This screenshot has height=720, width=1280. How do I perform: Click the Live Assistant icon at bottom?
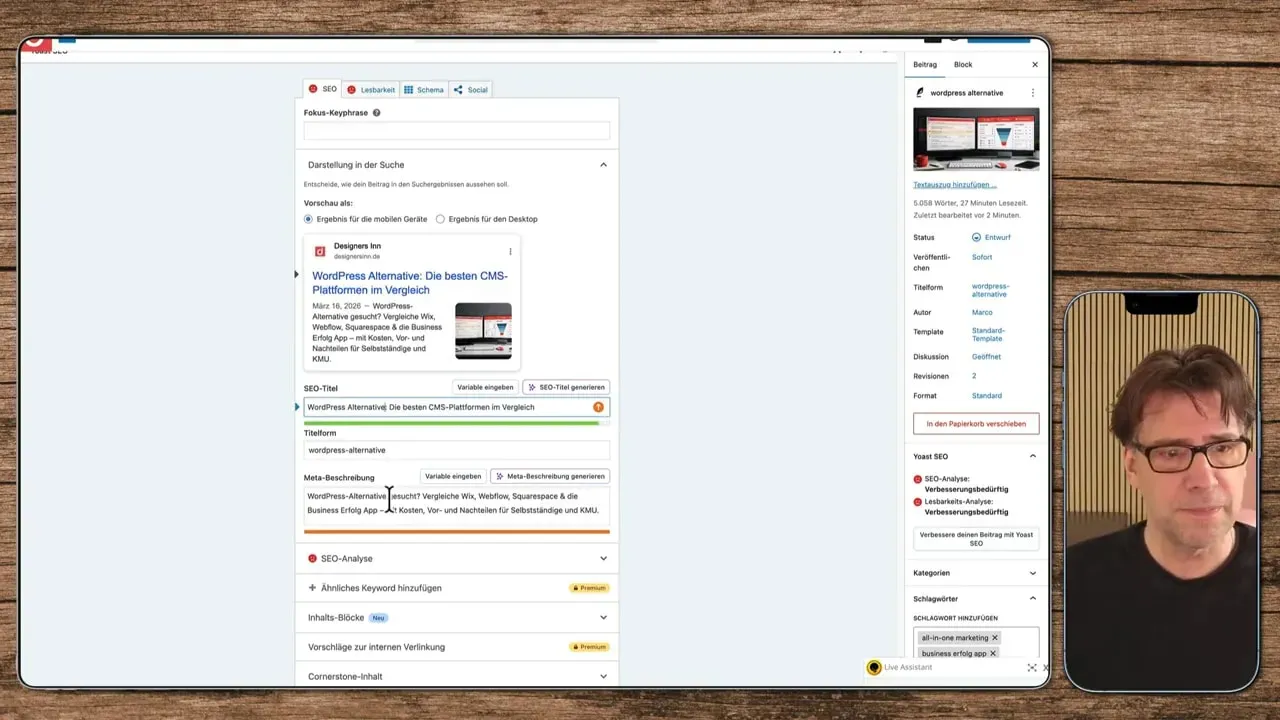[x=874, y=667]
